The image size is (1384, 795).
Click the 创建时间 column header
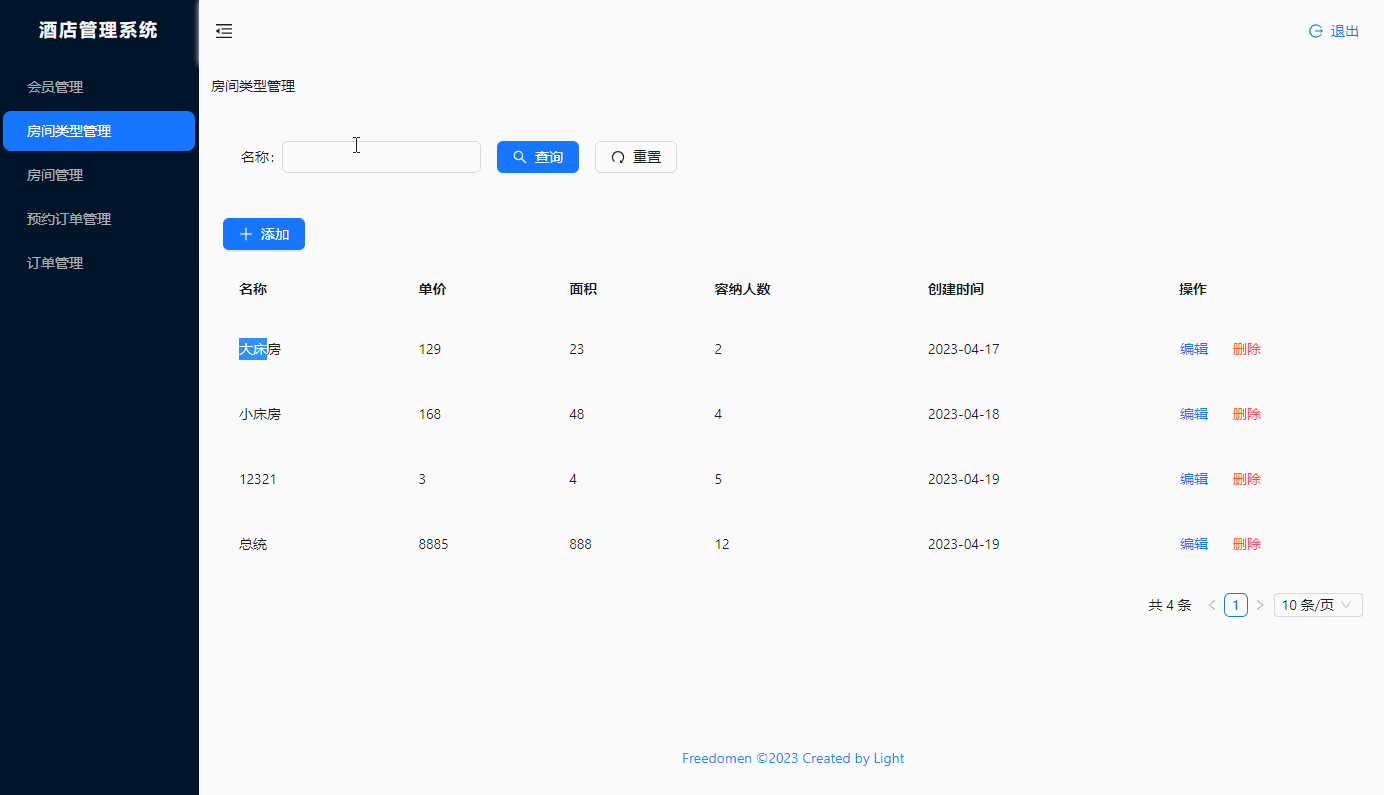[956, 289]
